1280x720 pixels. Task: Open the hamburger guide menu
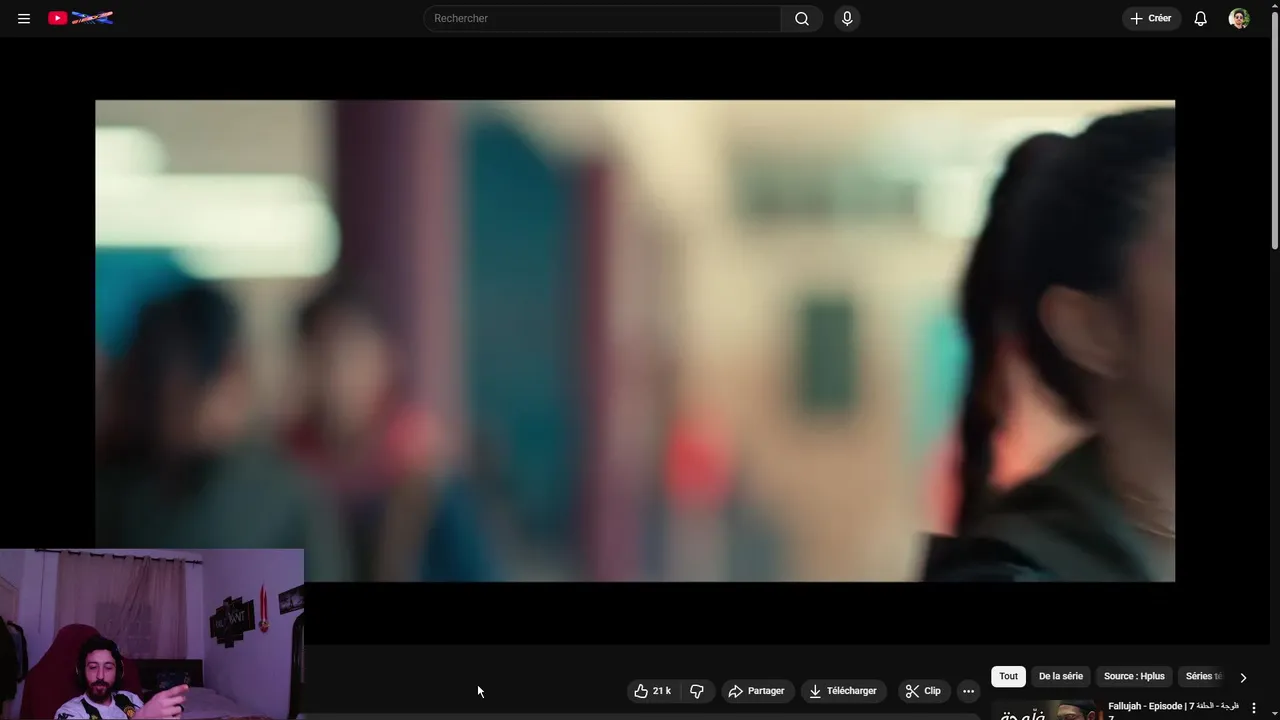coord(24,18)
